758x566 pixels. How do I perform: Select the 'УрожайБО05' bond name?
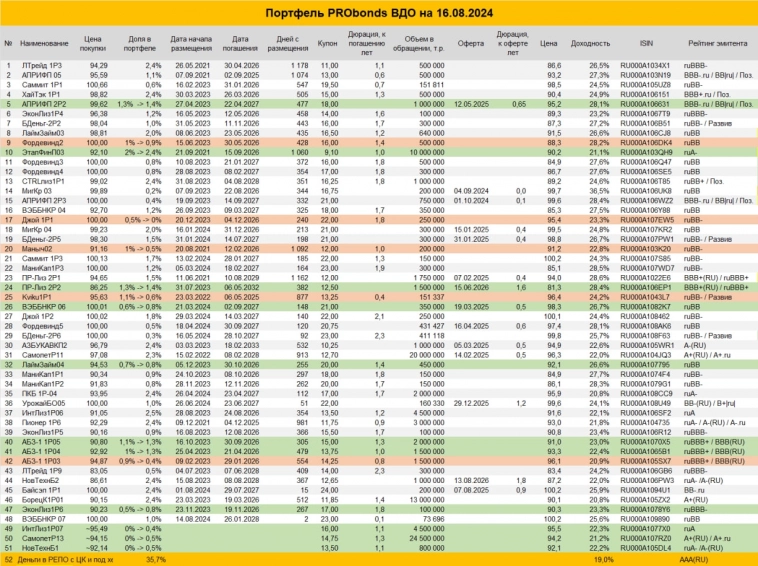pos(44,404)
